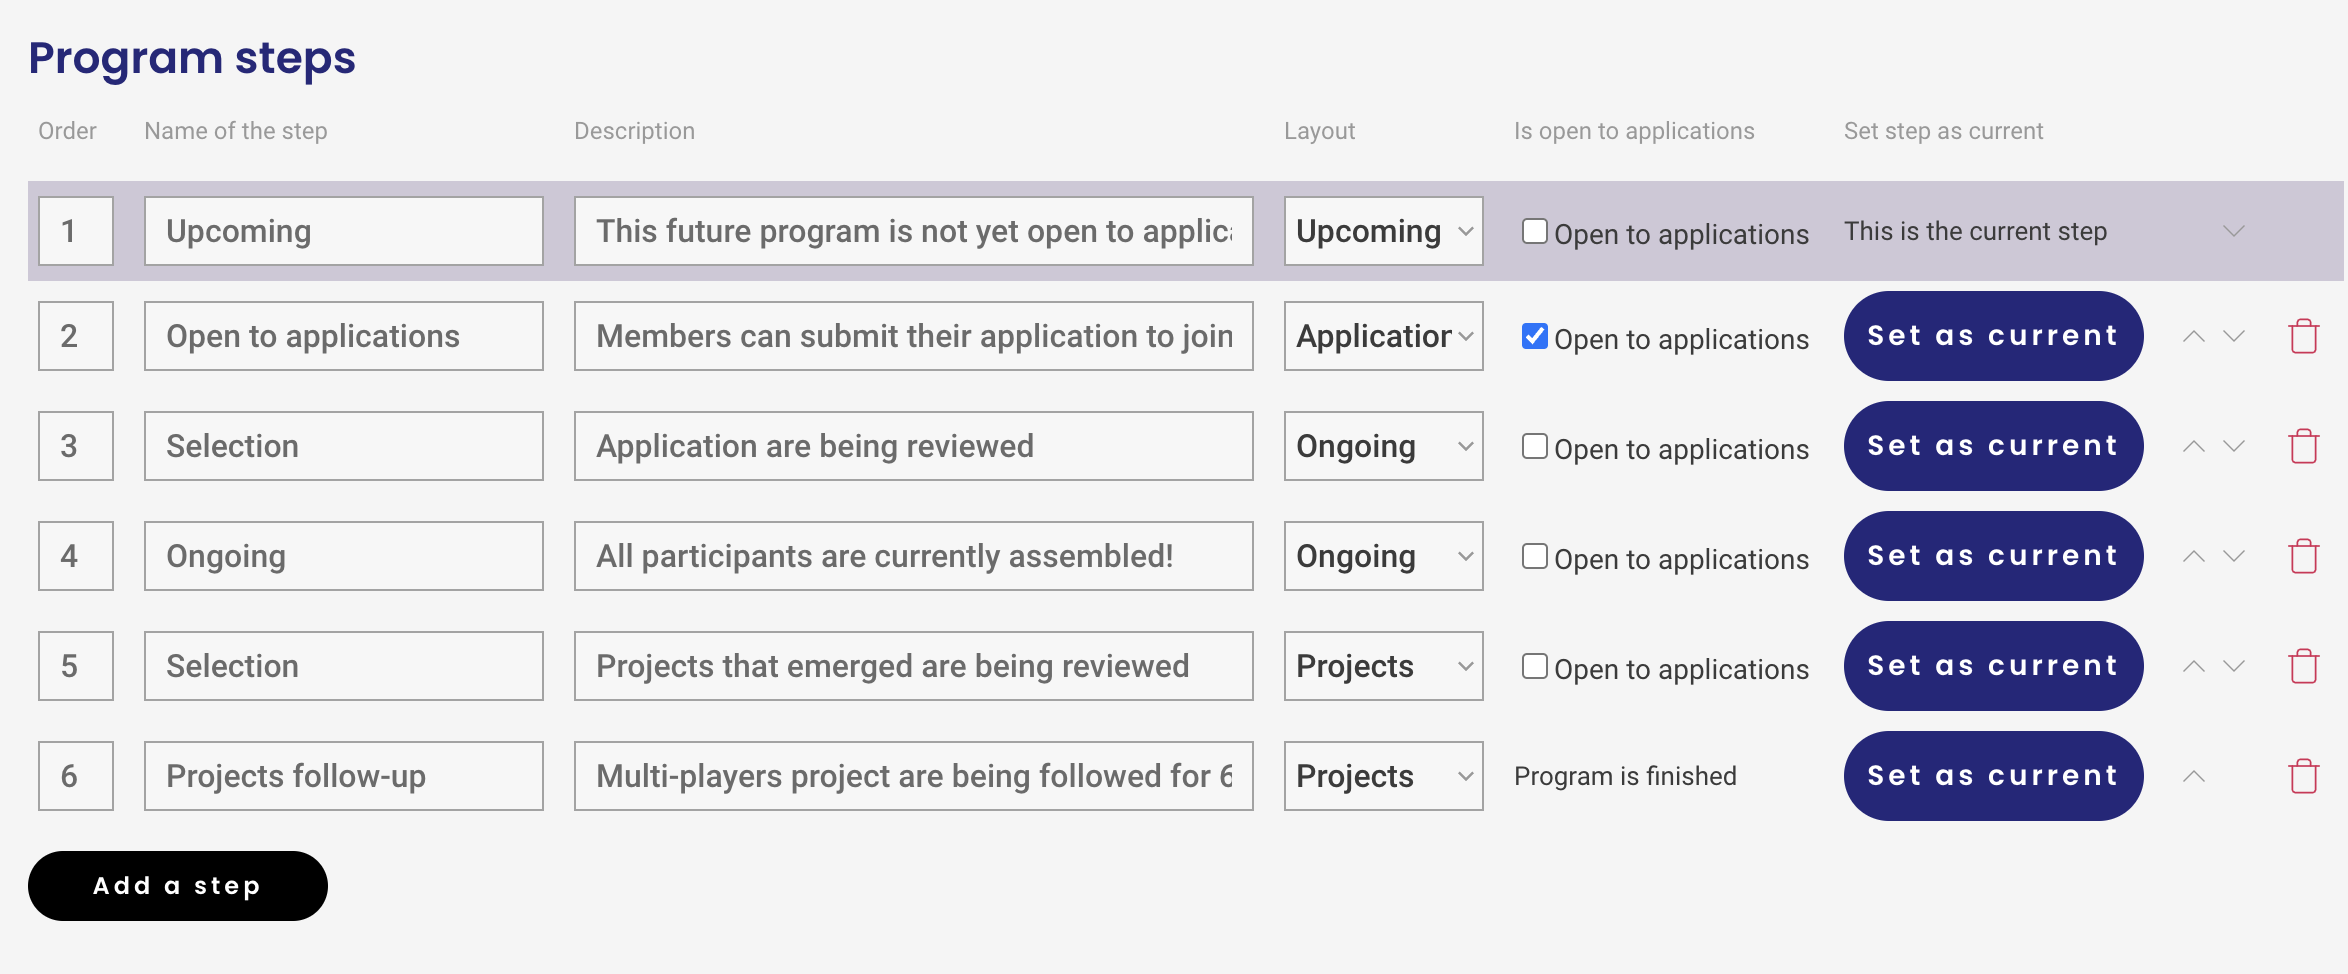Delete the Projects follow-up step
Viewport: 2348px width, 974px height.
(2304, 776)
